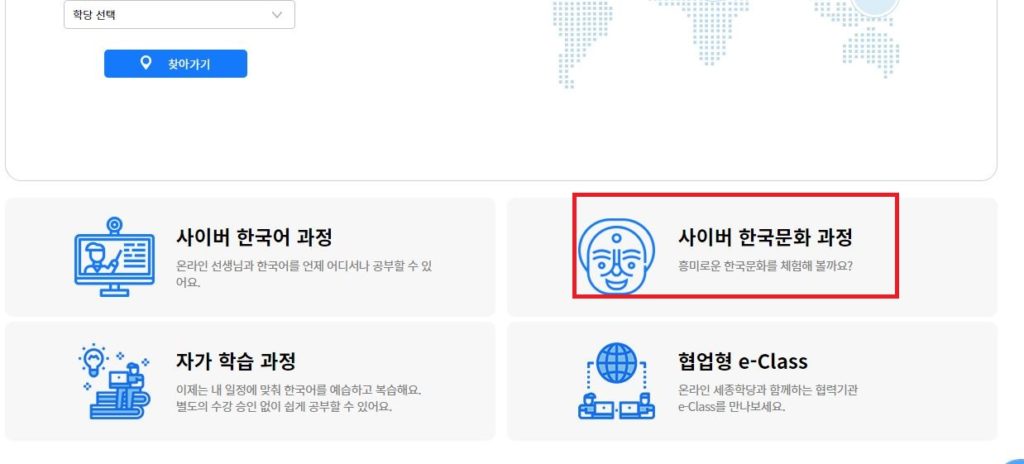Viewport: 1024px width, 464px height.
Task: Open the 사이버 한국어 과정 title link
Action: point(254,238)
